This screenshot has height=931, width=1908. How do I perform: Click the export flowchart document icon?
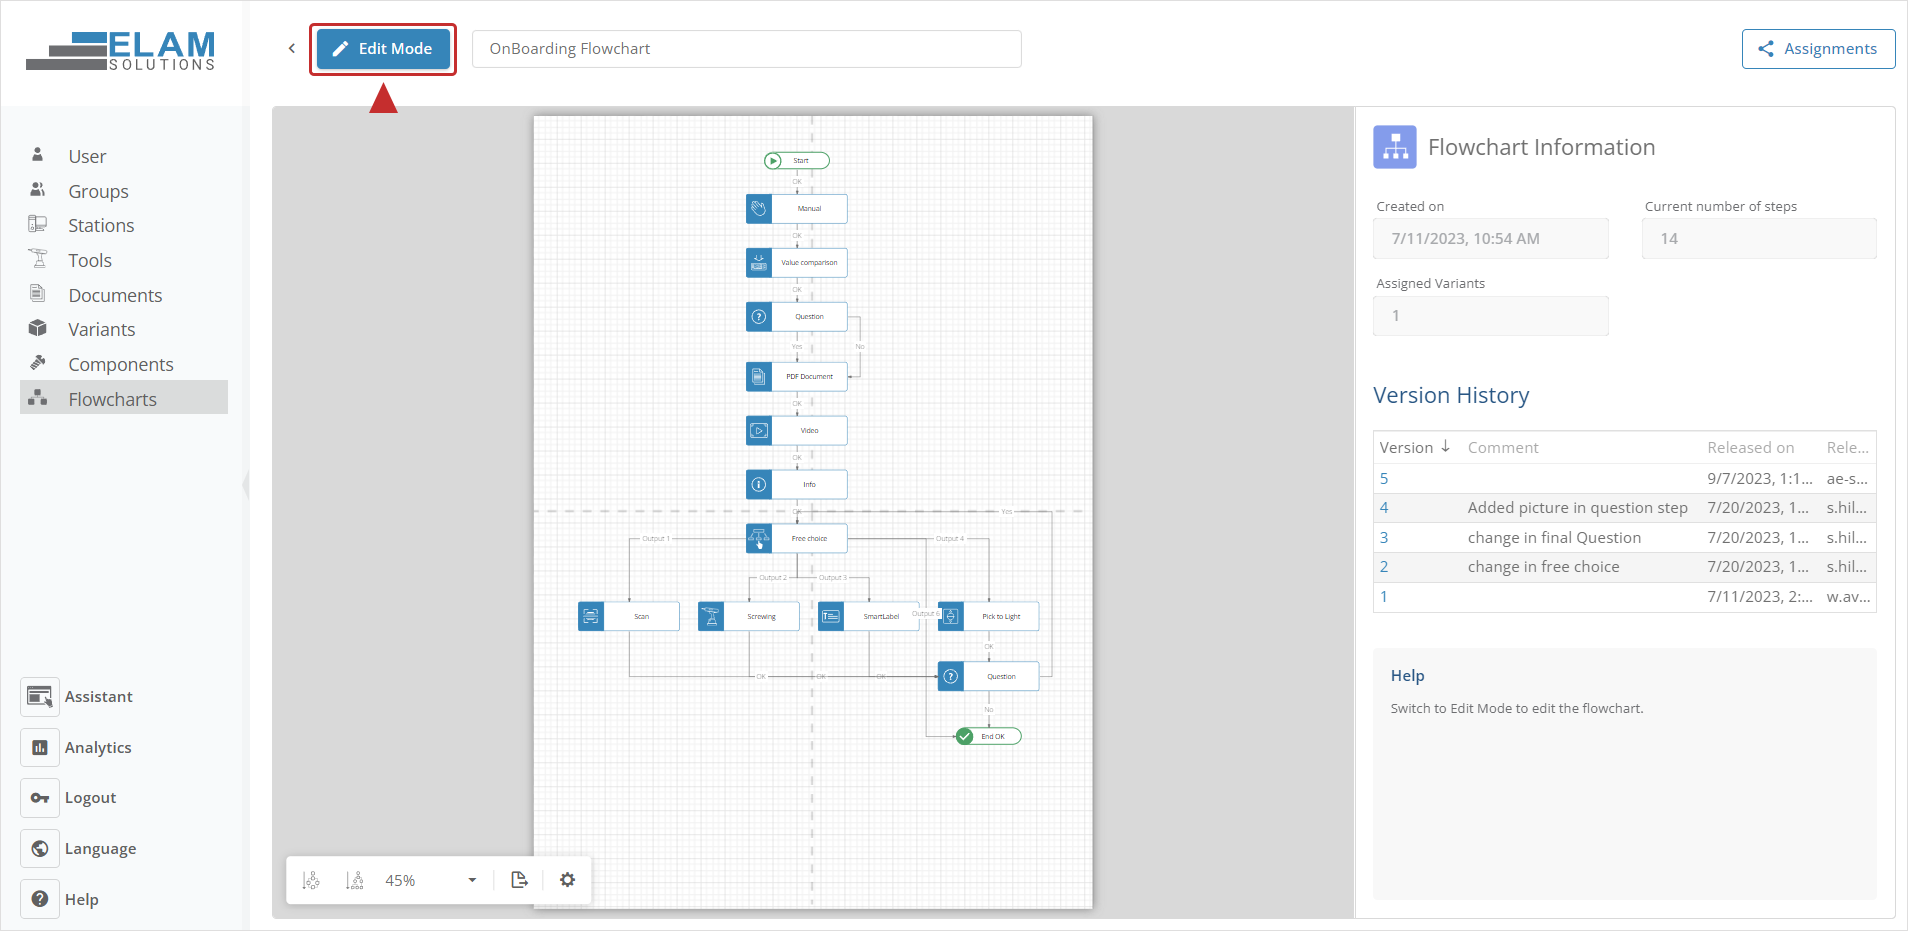519,880
